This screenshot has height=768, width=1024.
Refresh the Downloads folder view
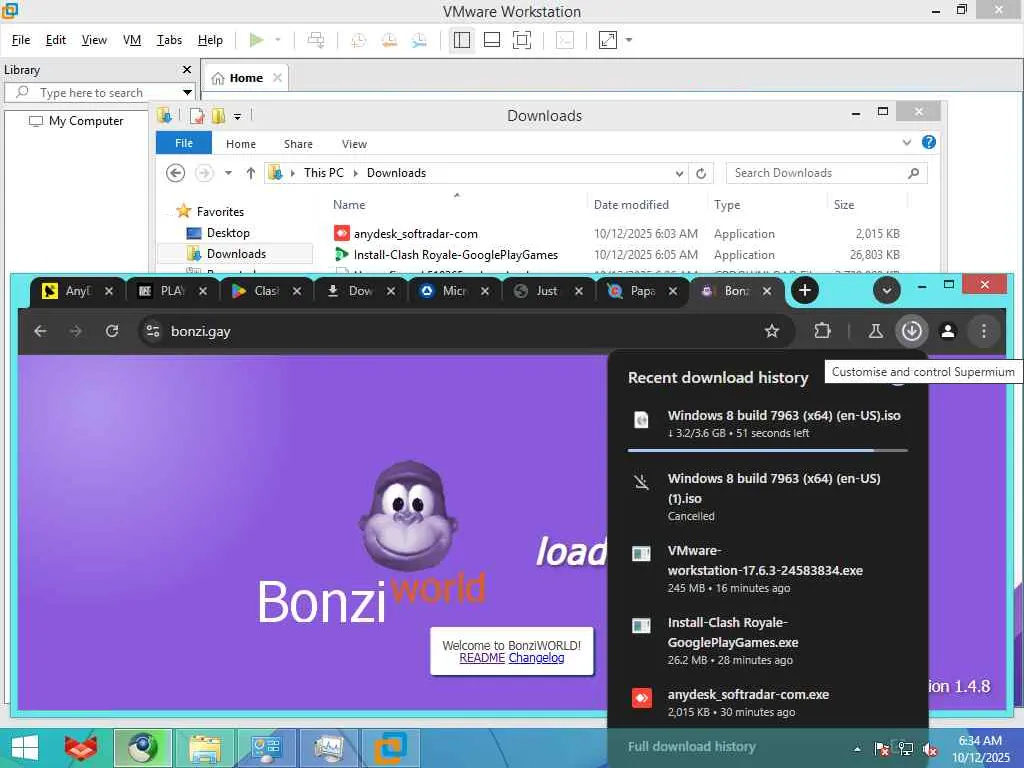click(701, 173)
